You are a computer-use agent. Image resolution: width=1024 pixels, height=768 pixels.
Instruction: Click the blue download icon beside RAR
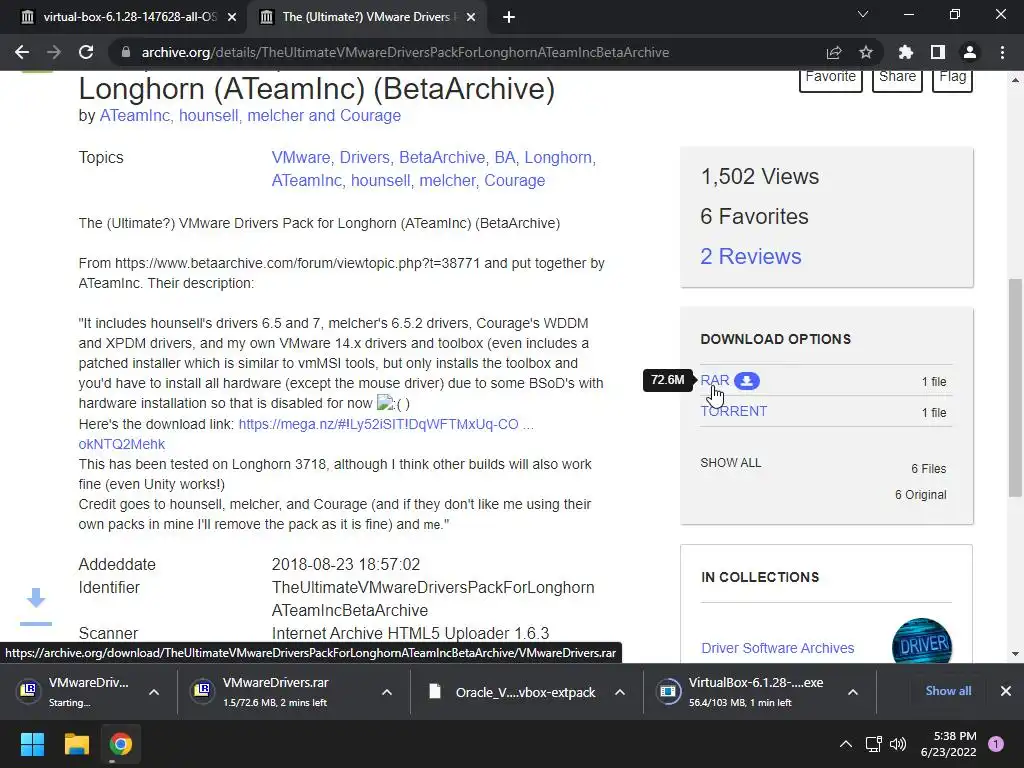[x=746, y=381]
